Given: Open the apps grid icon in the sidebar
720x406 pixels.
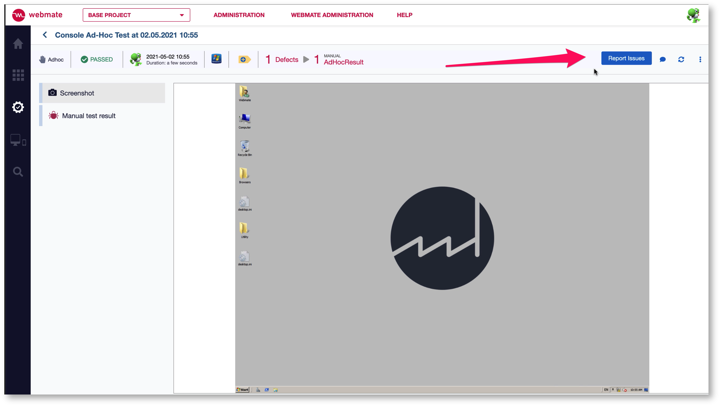Looking at the screenshot, I should pyautogui.click(x=18, y=75).
